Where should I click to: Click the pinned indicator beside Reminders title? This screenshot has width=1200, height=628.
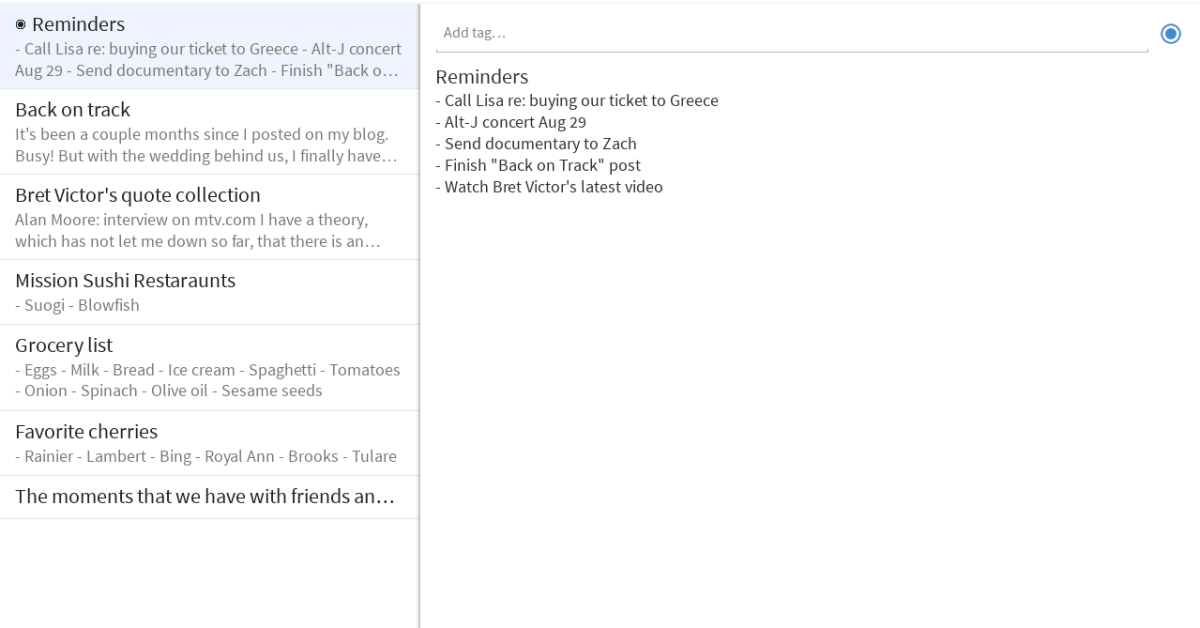[x=21, y=24]
